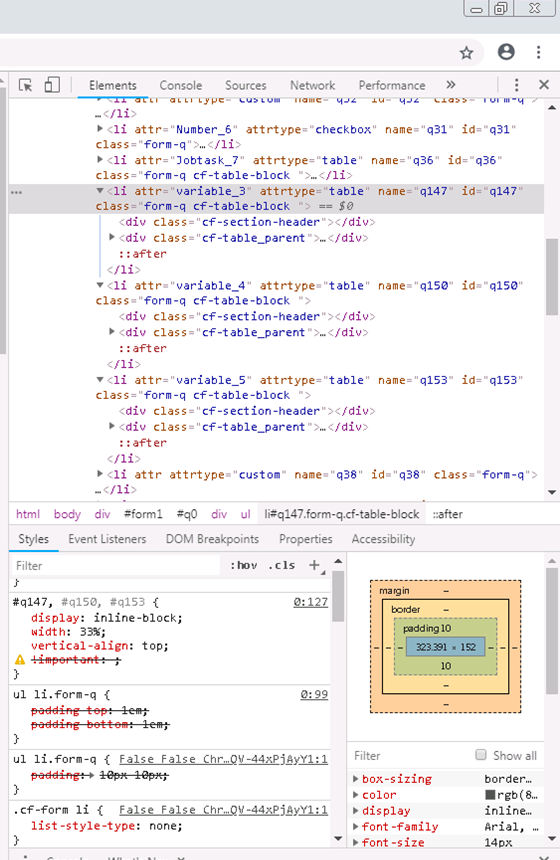
Task: Click the Styles pane scroll down arrow
Action: (x=338, y=839)
